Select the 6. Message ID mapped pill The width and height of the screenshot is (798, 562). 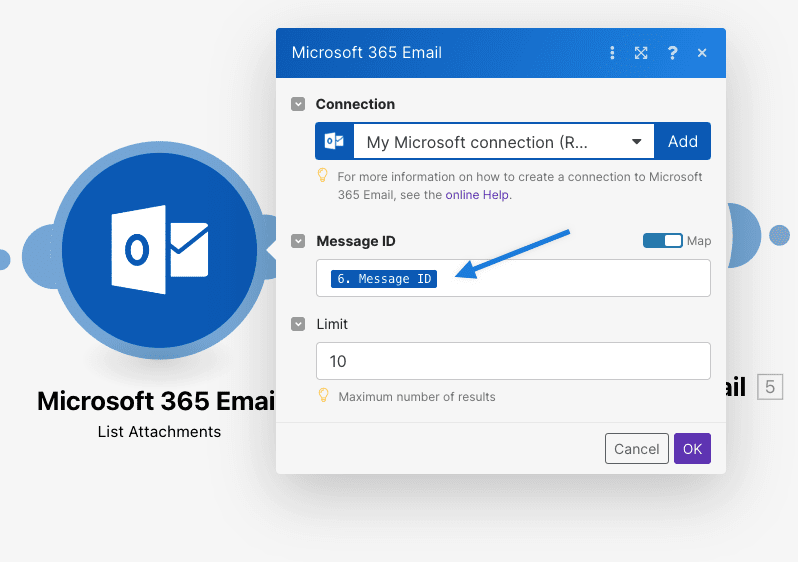384,279
